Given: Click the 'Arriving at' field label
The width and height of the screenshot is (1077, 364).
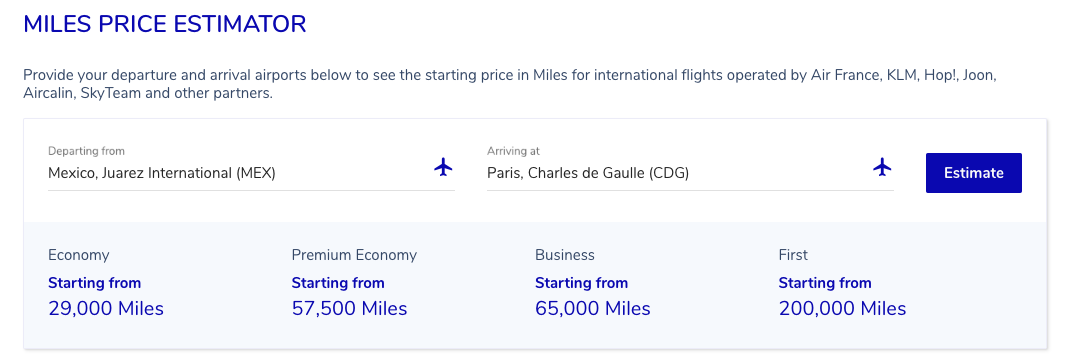Looking at the screenshot, I should [515, 151].
